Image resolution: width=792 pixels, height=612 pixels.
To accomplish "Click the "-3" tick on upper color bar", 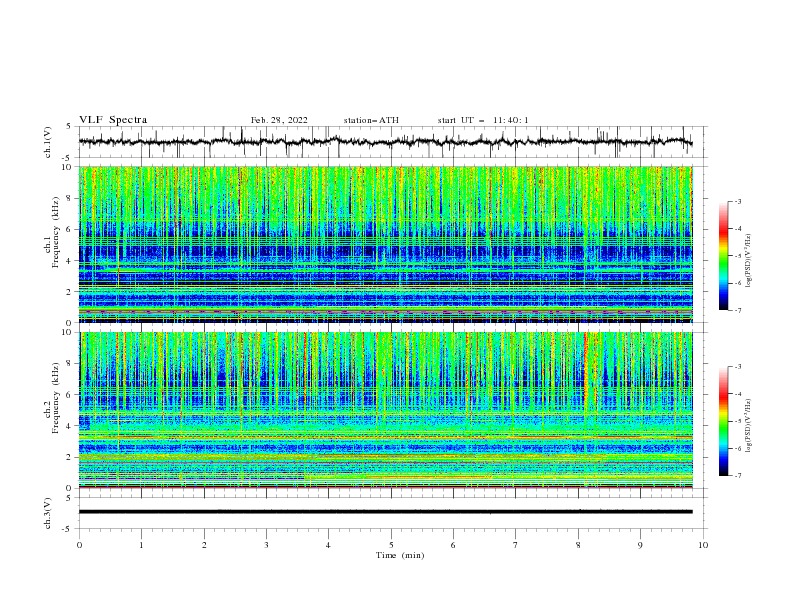I will [738, 201].
